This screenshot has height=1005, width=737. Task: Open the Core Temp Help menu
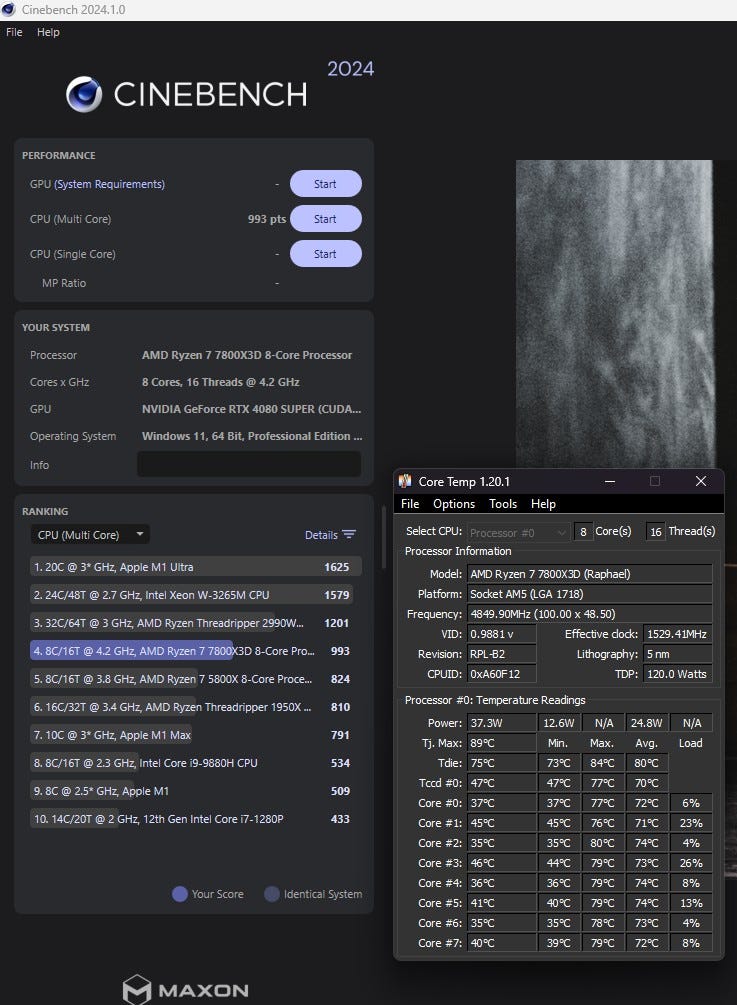[543, 504]
